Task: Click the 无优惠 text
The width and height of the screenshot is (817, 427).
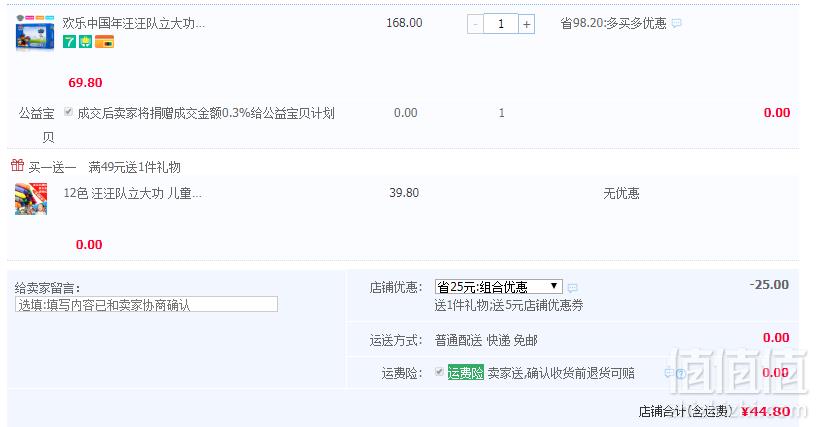Action: click(621, 193)
